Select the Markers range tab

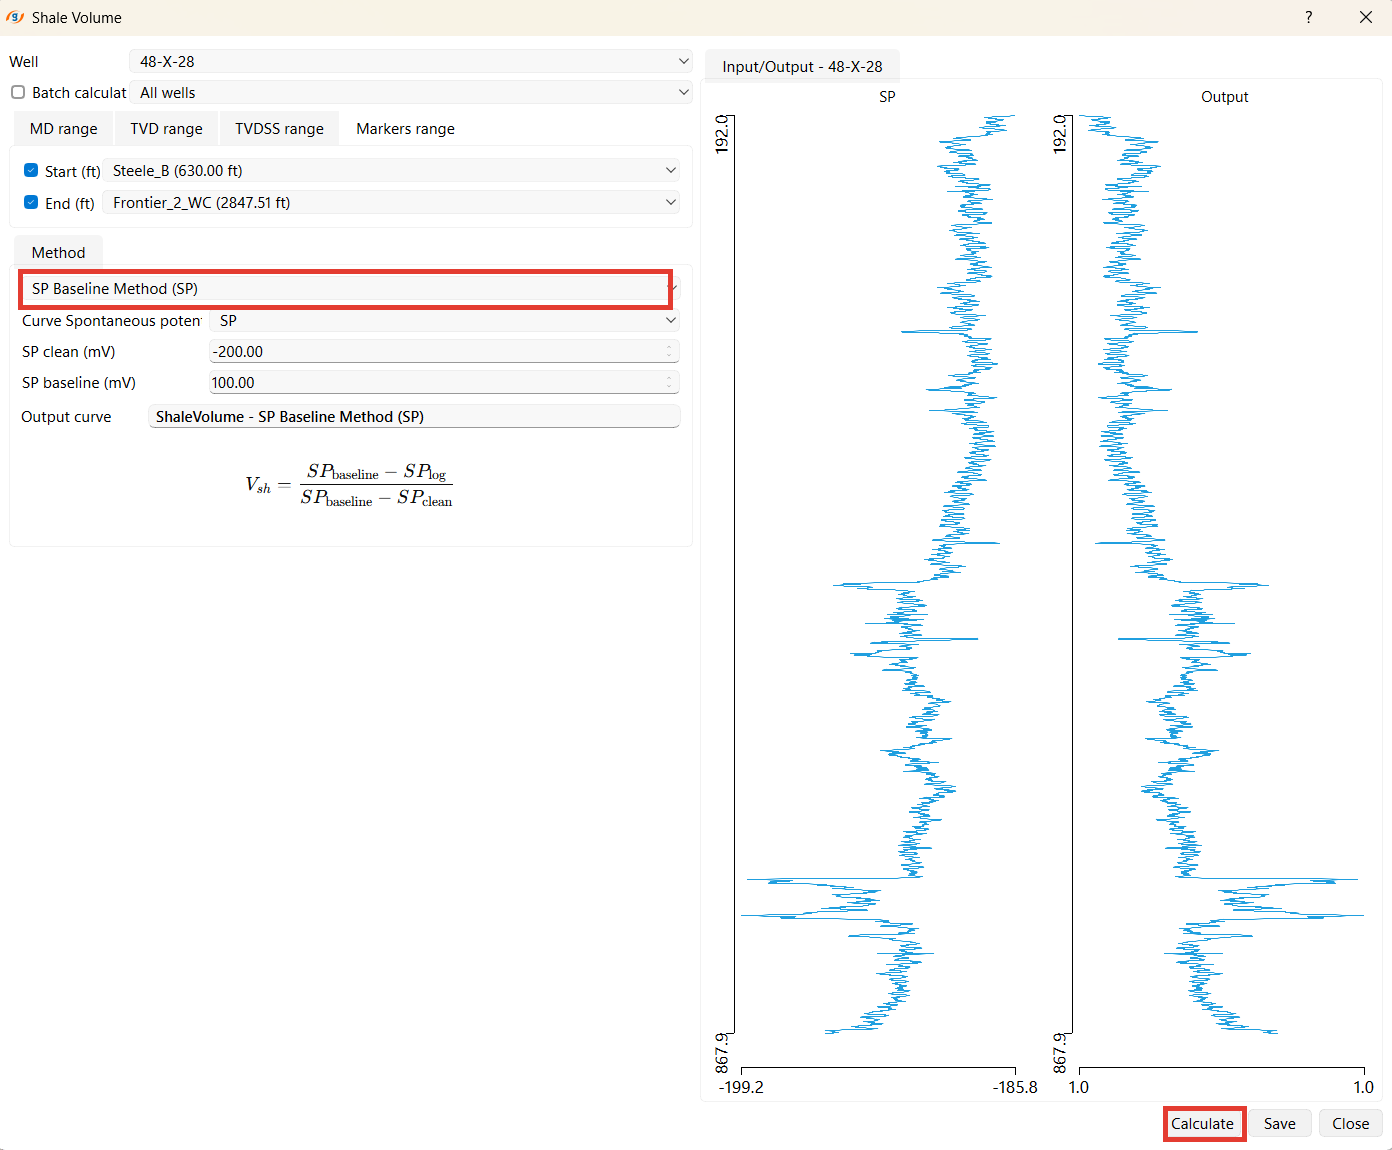(404, 128)
